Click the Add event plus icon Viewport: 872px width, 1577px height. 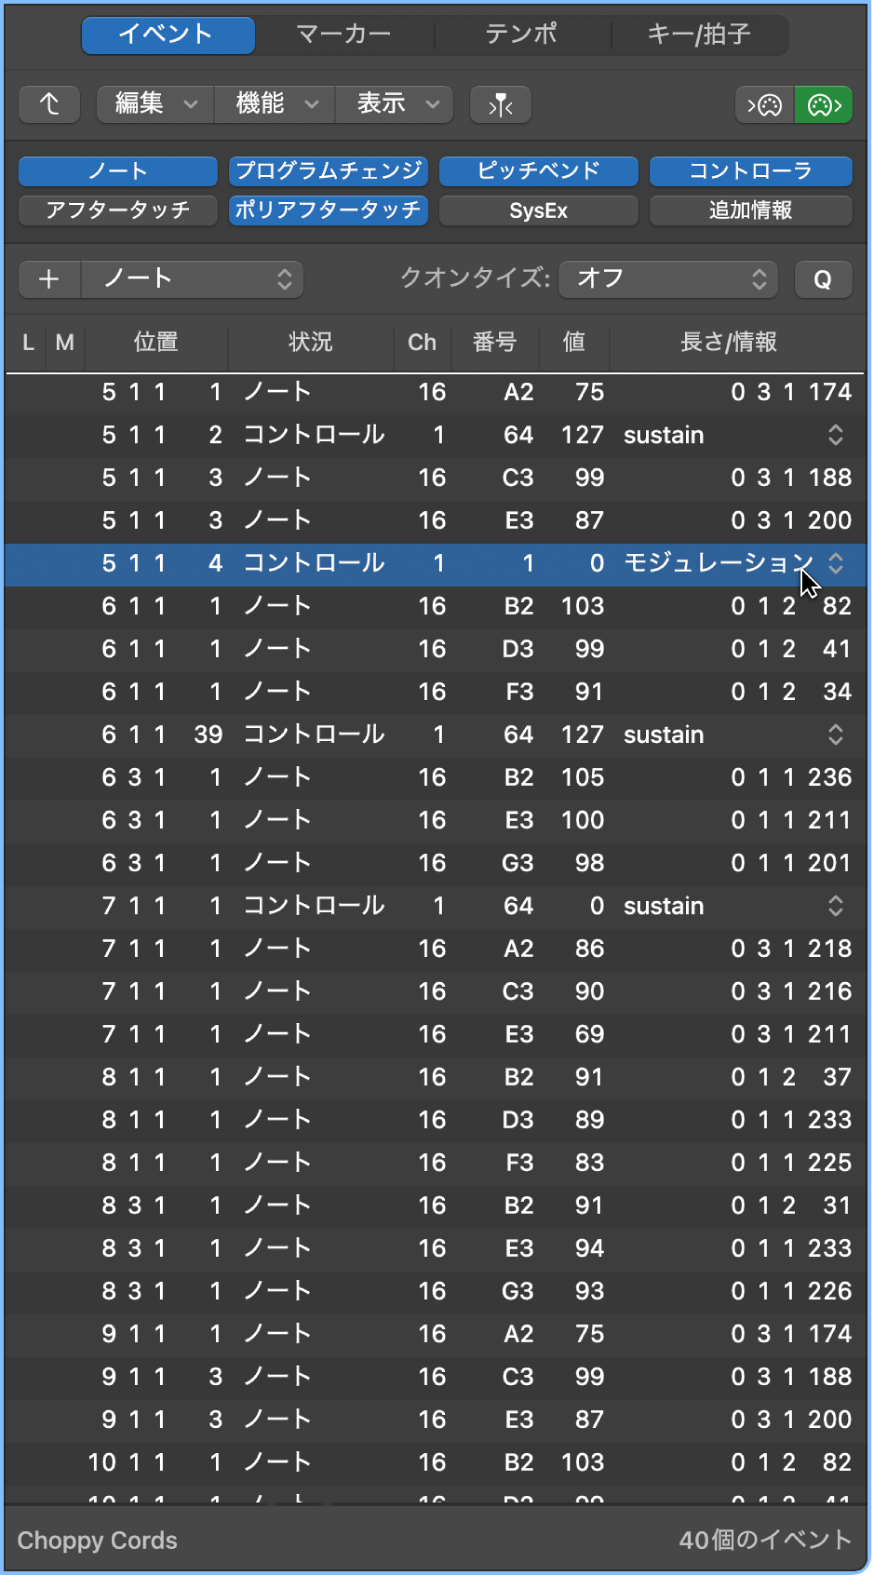pos(48,279)
